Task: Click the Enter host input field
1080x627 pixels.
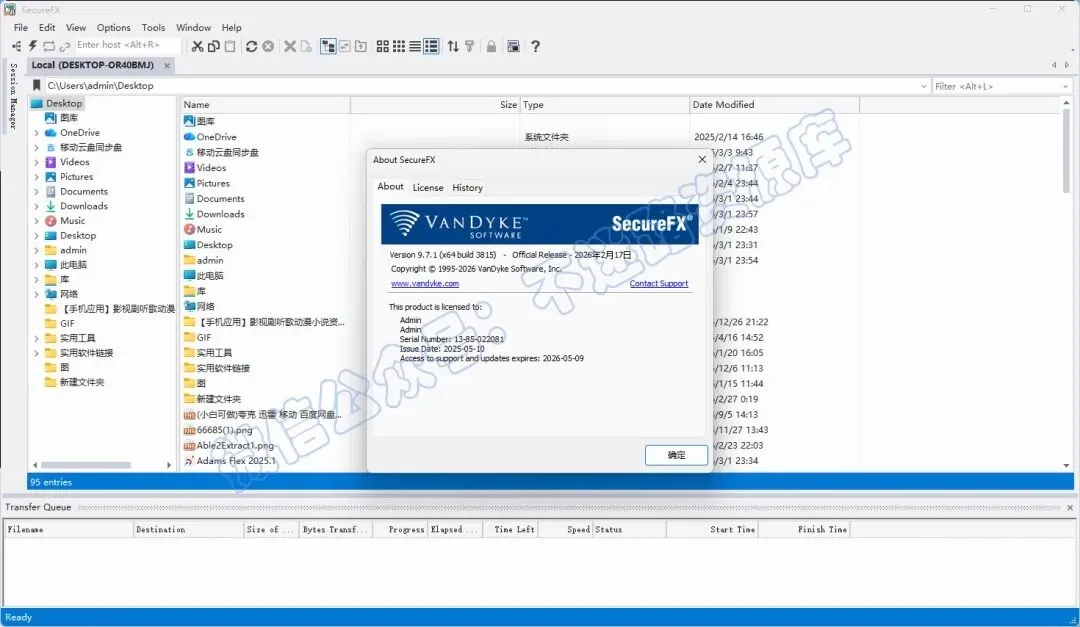Action: pos(127,45)
